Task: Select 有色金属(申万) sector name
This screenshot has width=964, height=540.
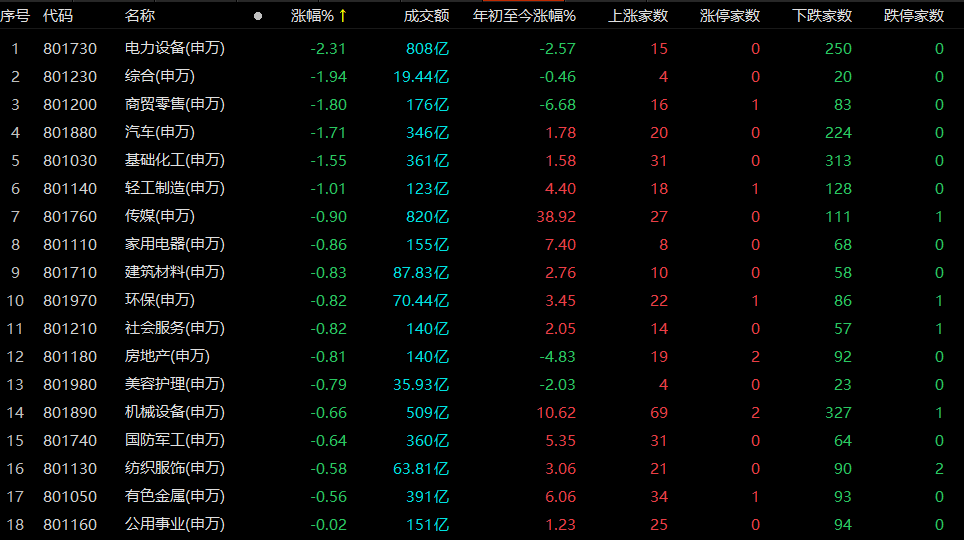Action: (x=175, y=496)
